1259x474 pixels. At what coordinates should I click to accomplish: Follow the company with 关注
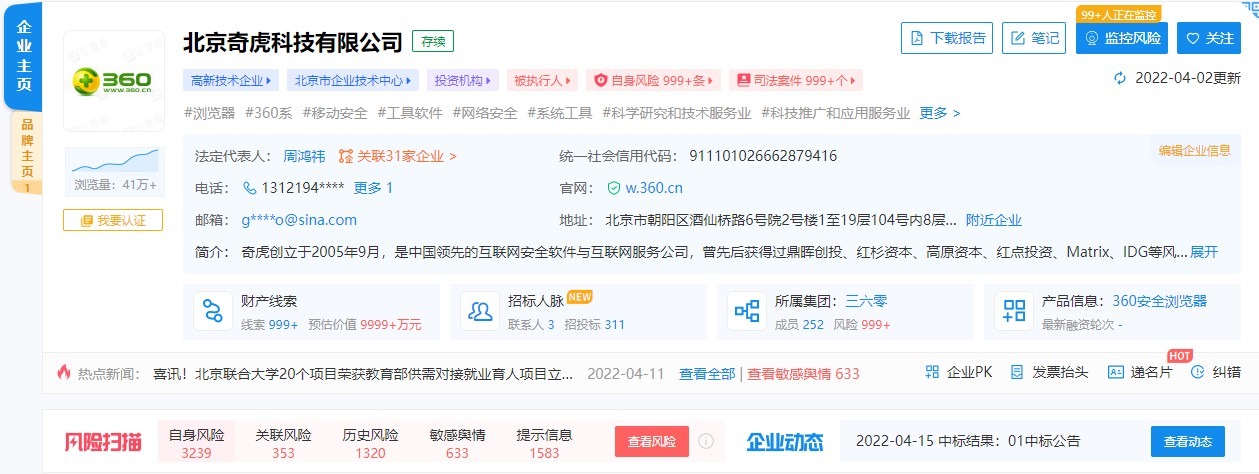pyautogui.click(x=1209, y=38)
